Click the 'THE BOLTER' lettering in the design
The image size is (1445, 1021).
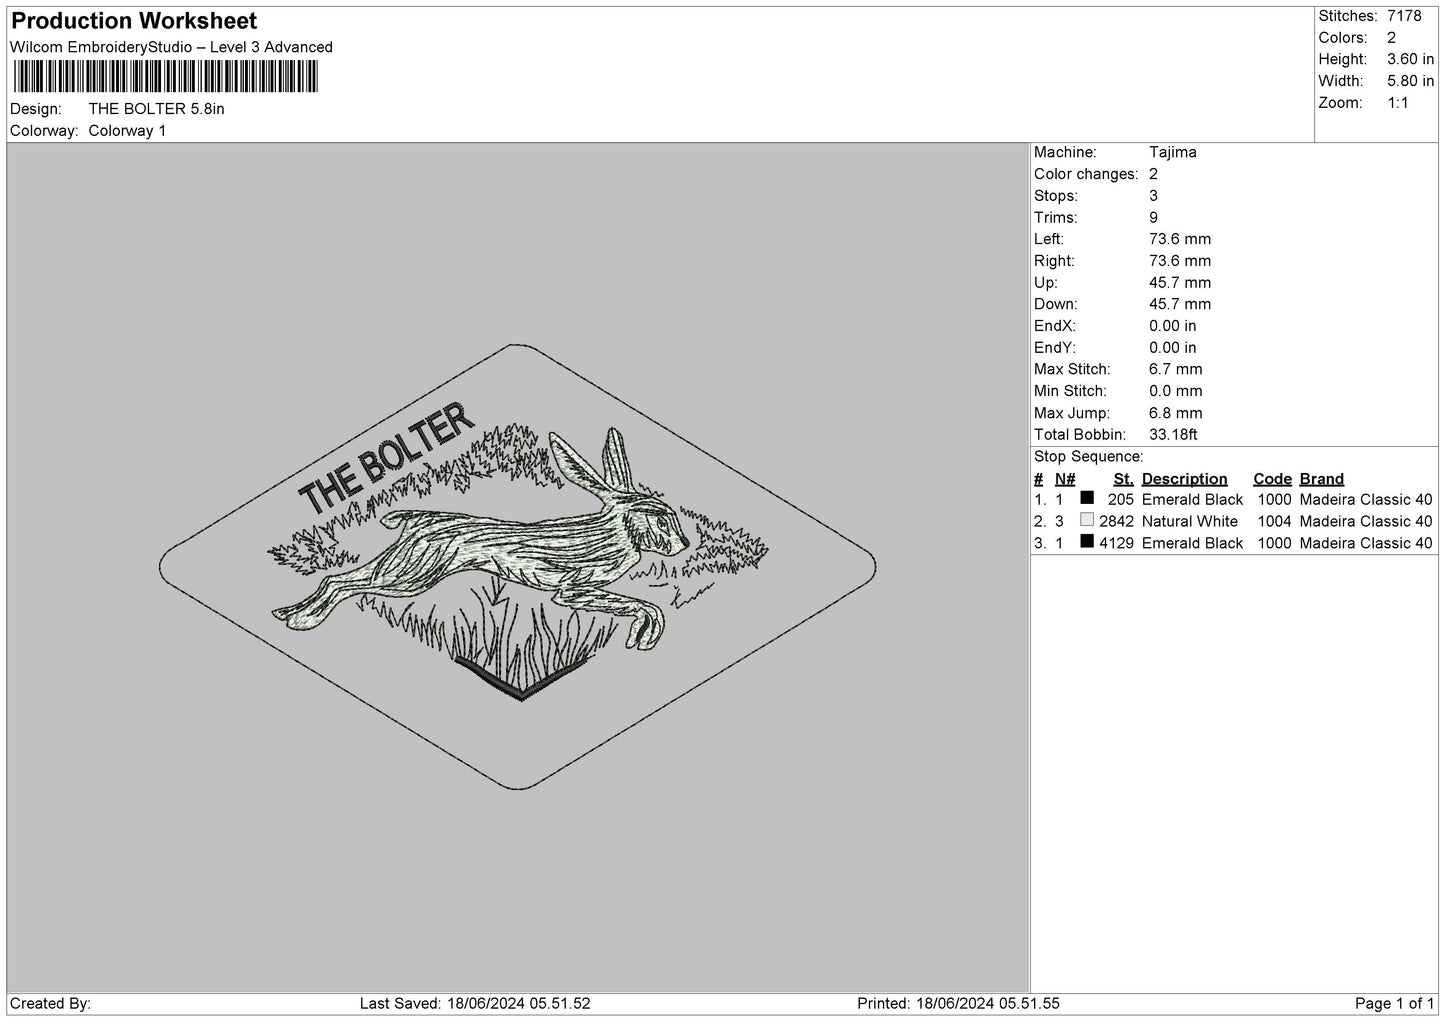tap(386, 458)
